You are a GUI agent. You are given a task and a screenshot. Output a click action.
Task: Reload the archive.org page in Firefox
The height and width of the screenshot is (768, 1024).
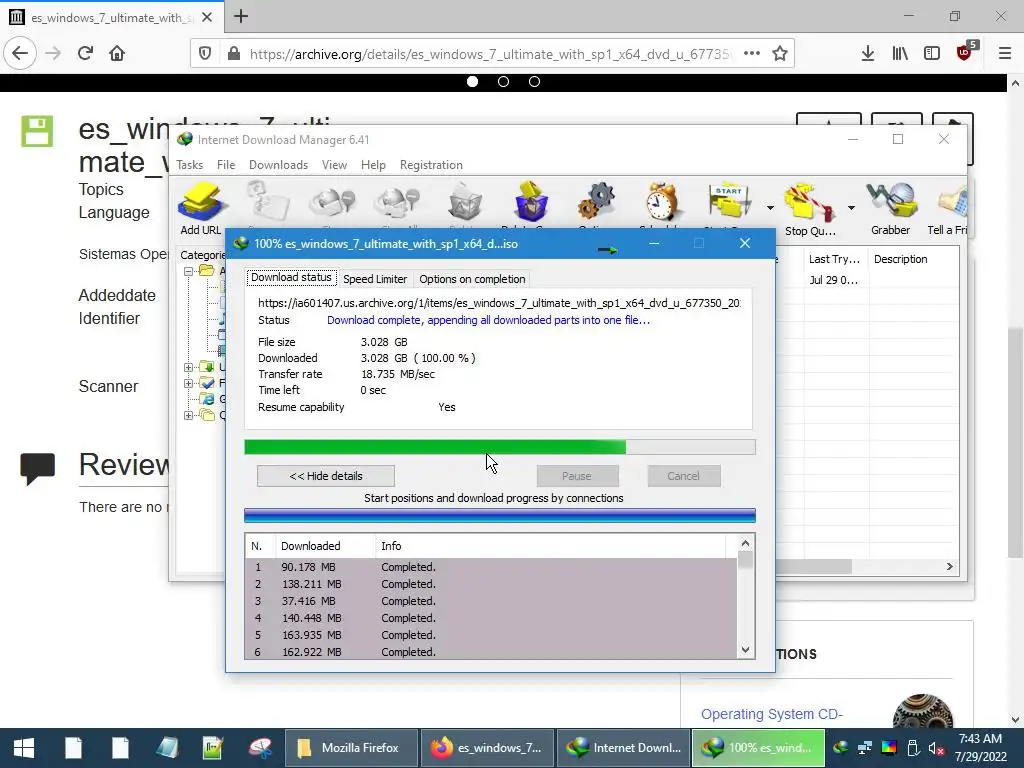[x=85, y=53]
